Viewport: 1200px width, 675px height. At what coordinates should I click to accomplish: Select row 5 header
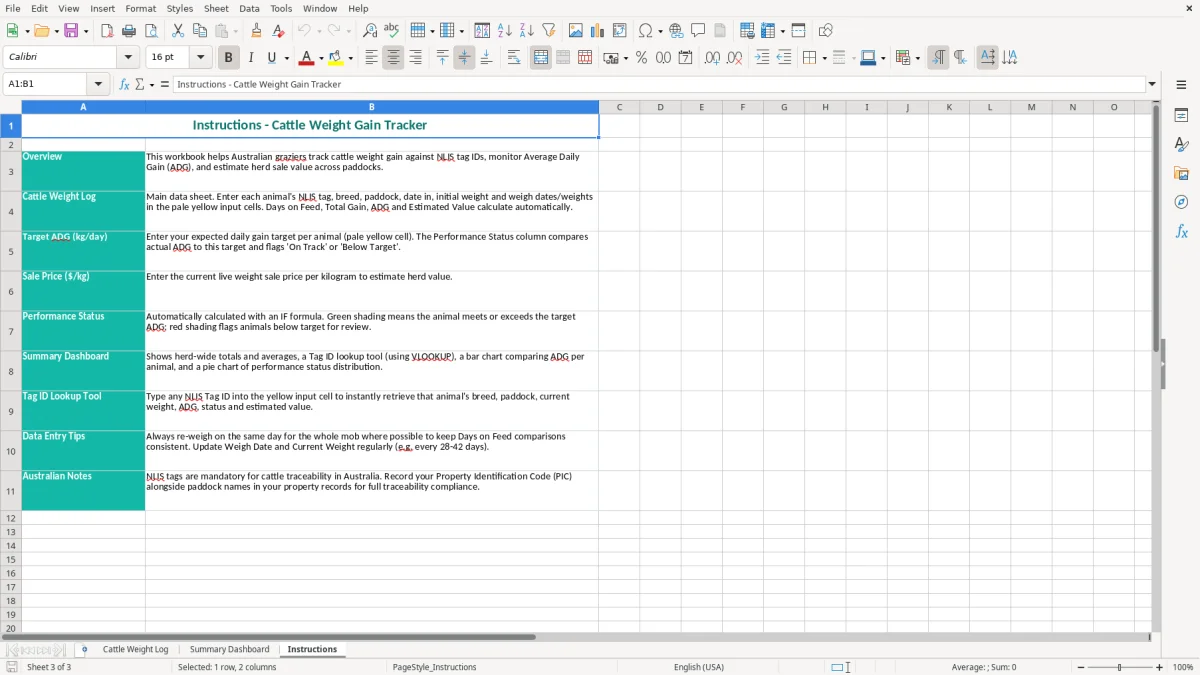pos(11,251)
